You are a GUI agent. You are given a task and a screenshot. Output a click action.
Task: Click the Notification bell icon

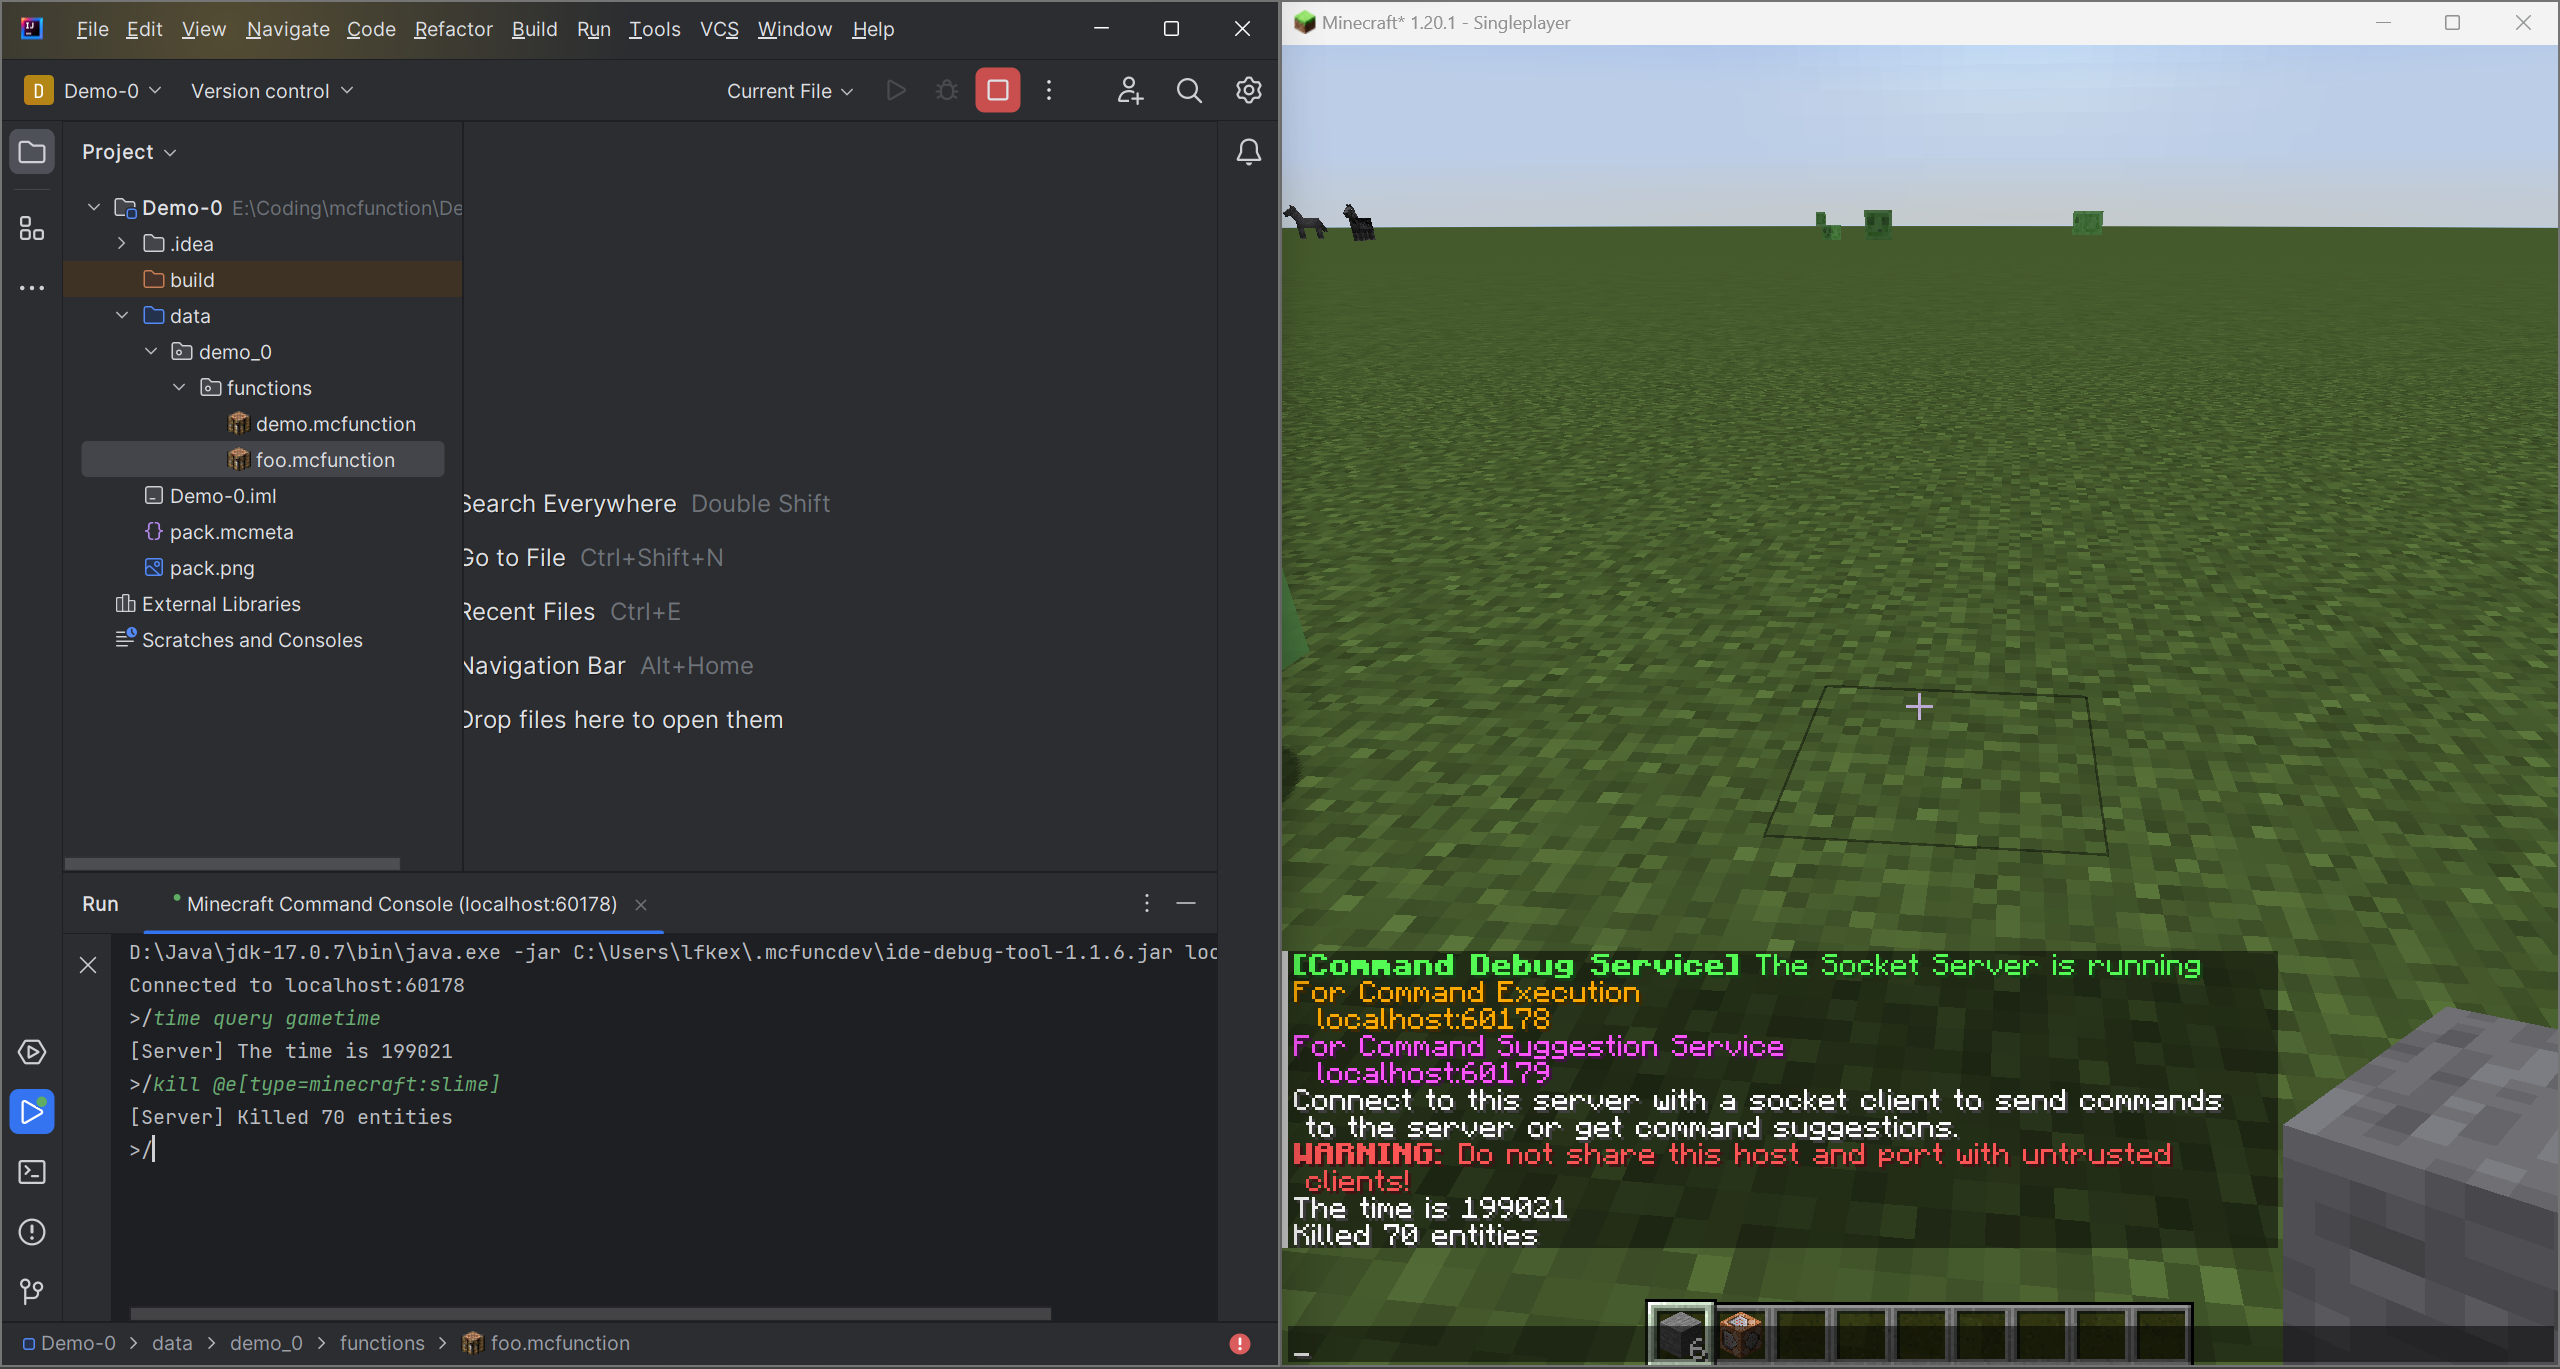[1250, 151]
